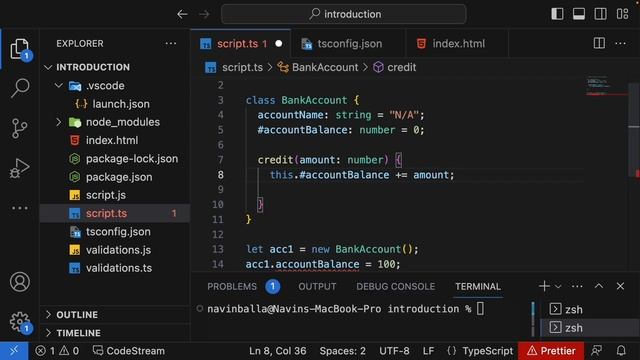Image resolution: width=640 pixels, height=360 pixels.
Task: Open Customize Layout icon
Action: (622, 14)
